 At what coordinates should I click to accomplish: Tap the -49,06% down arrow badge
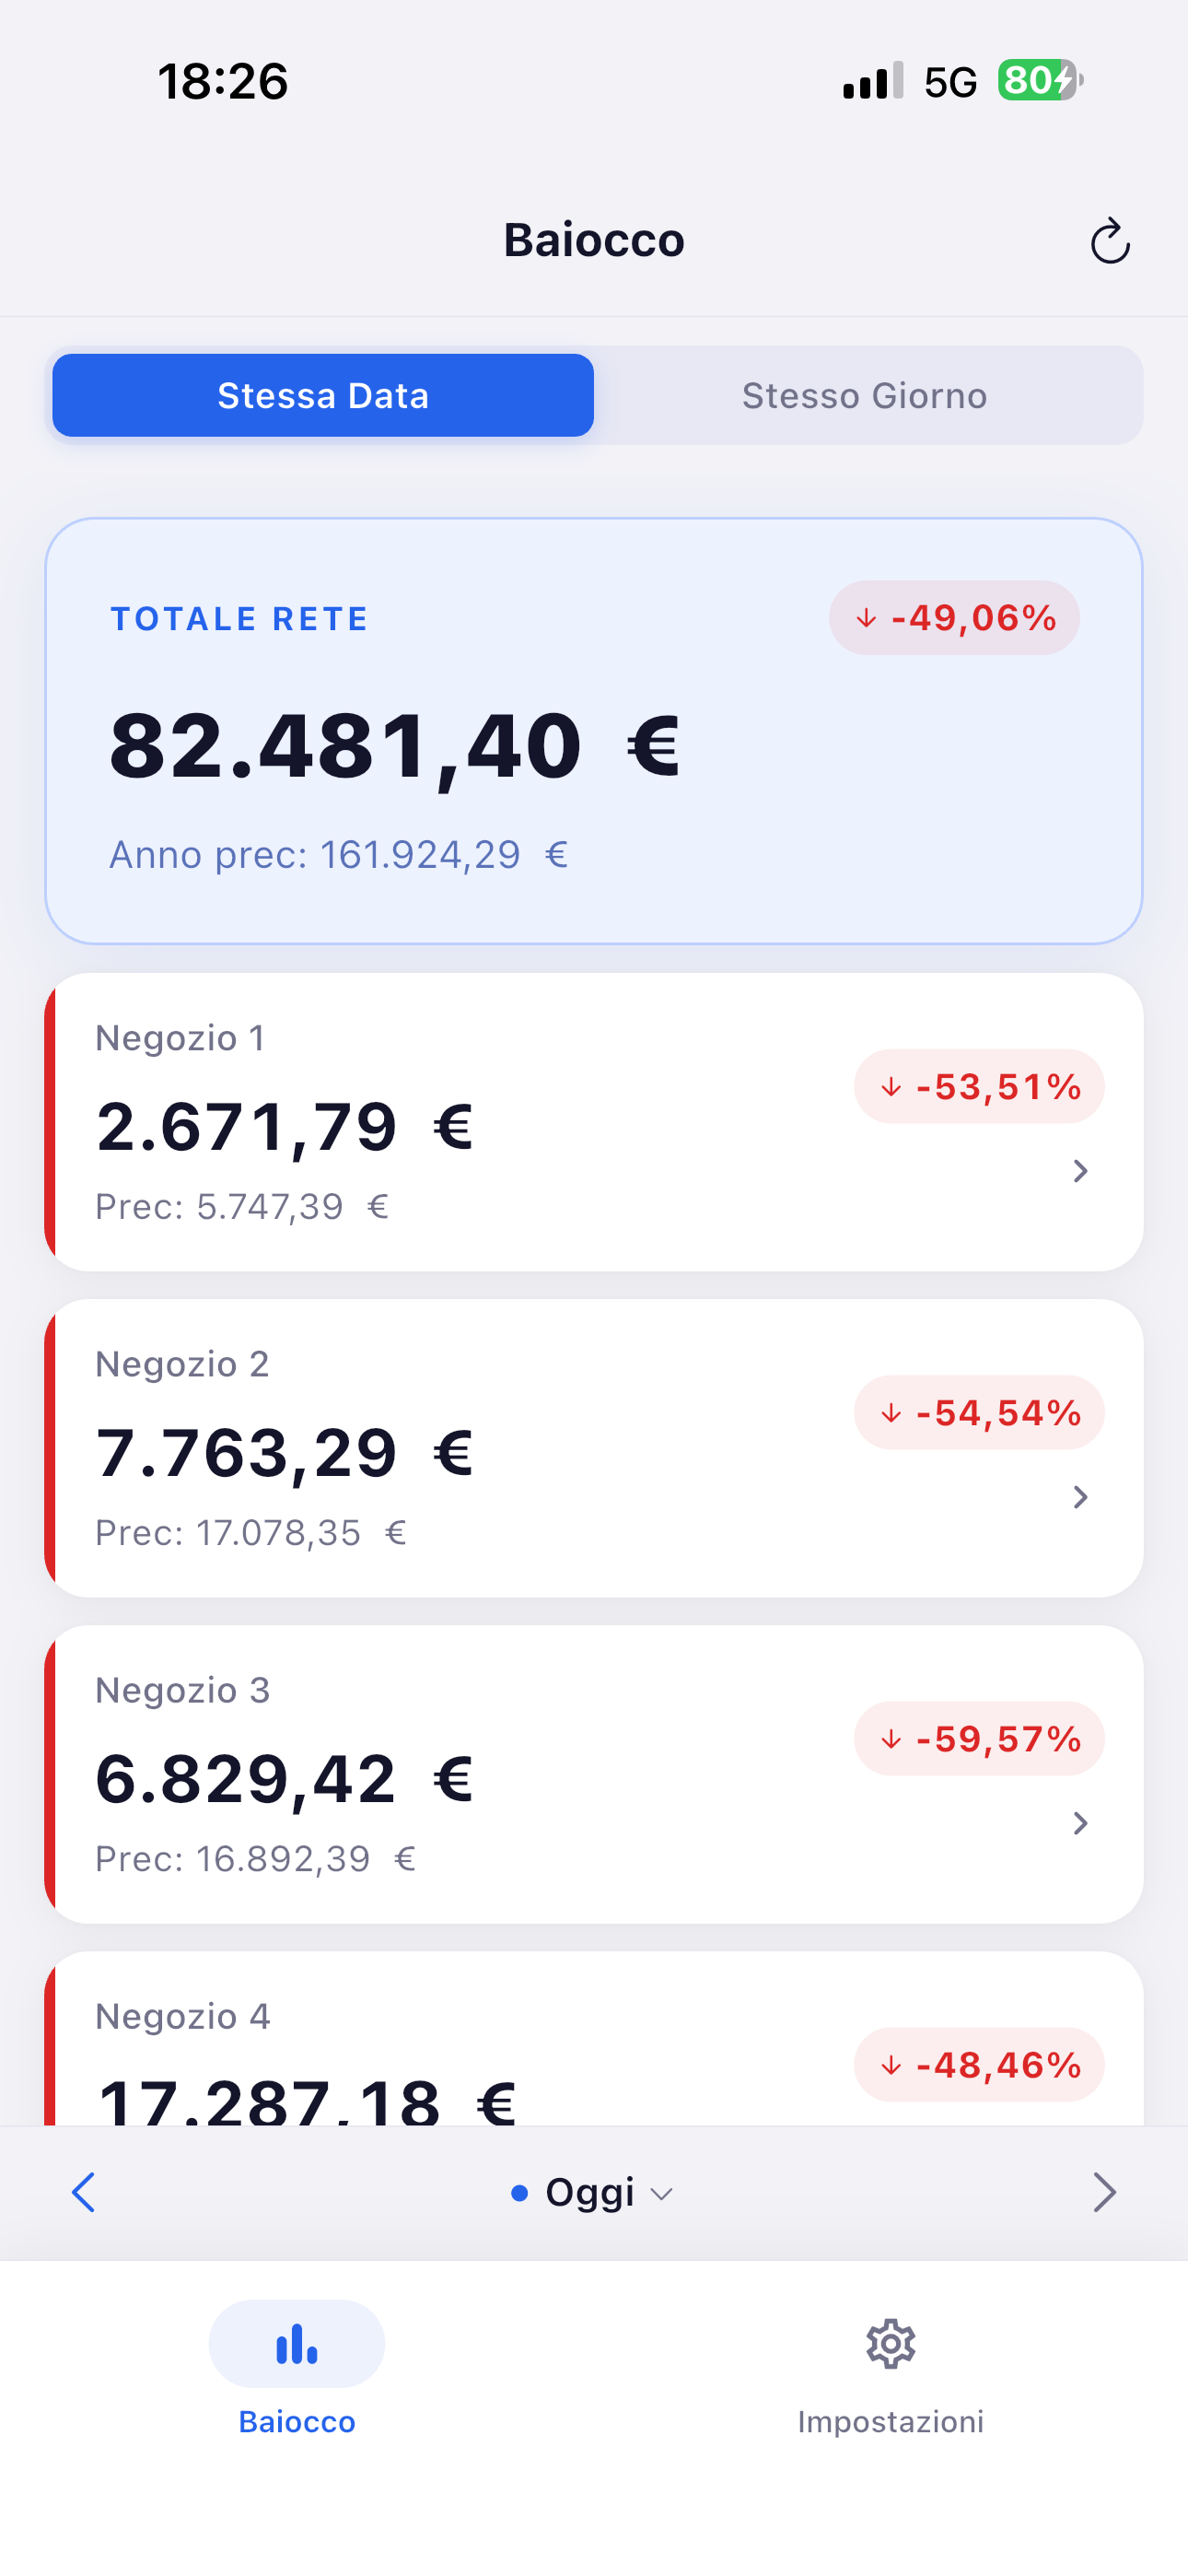pyautogui.click(x=954, y=618)
